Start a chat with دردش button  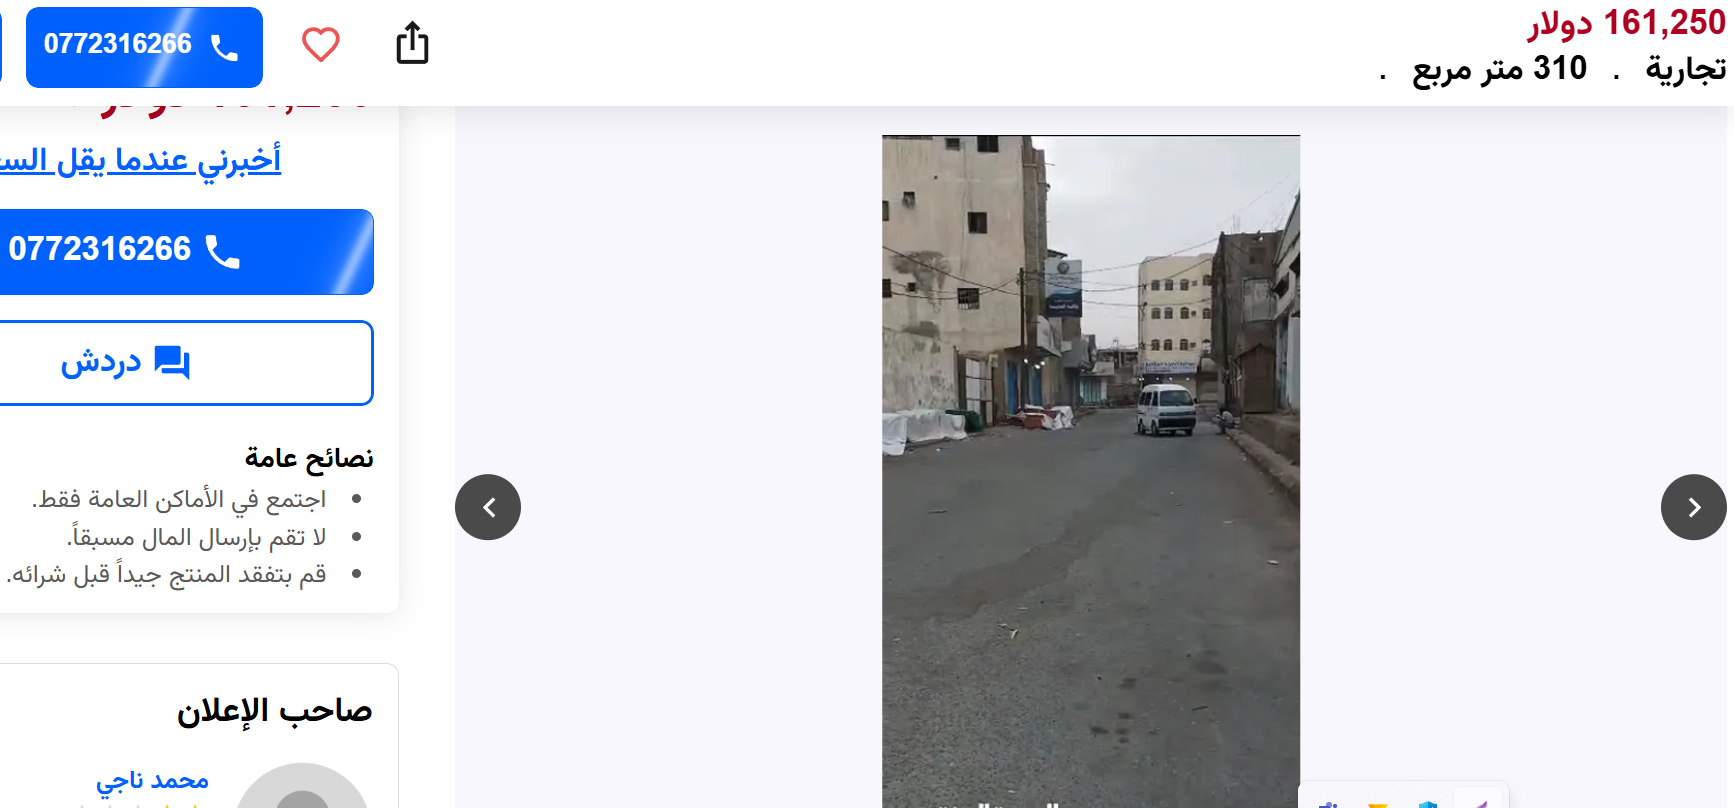185,363
